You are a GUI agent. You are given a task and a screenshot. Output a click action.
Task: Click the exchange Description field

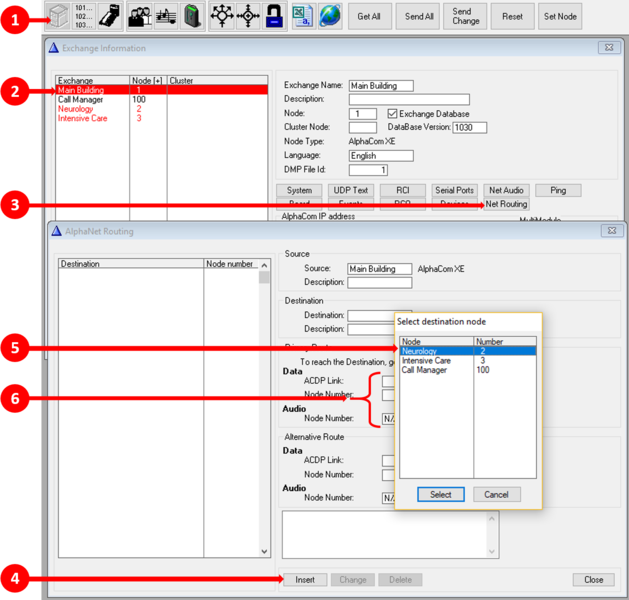coord(409,99)
